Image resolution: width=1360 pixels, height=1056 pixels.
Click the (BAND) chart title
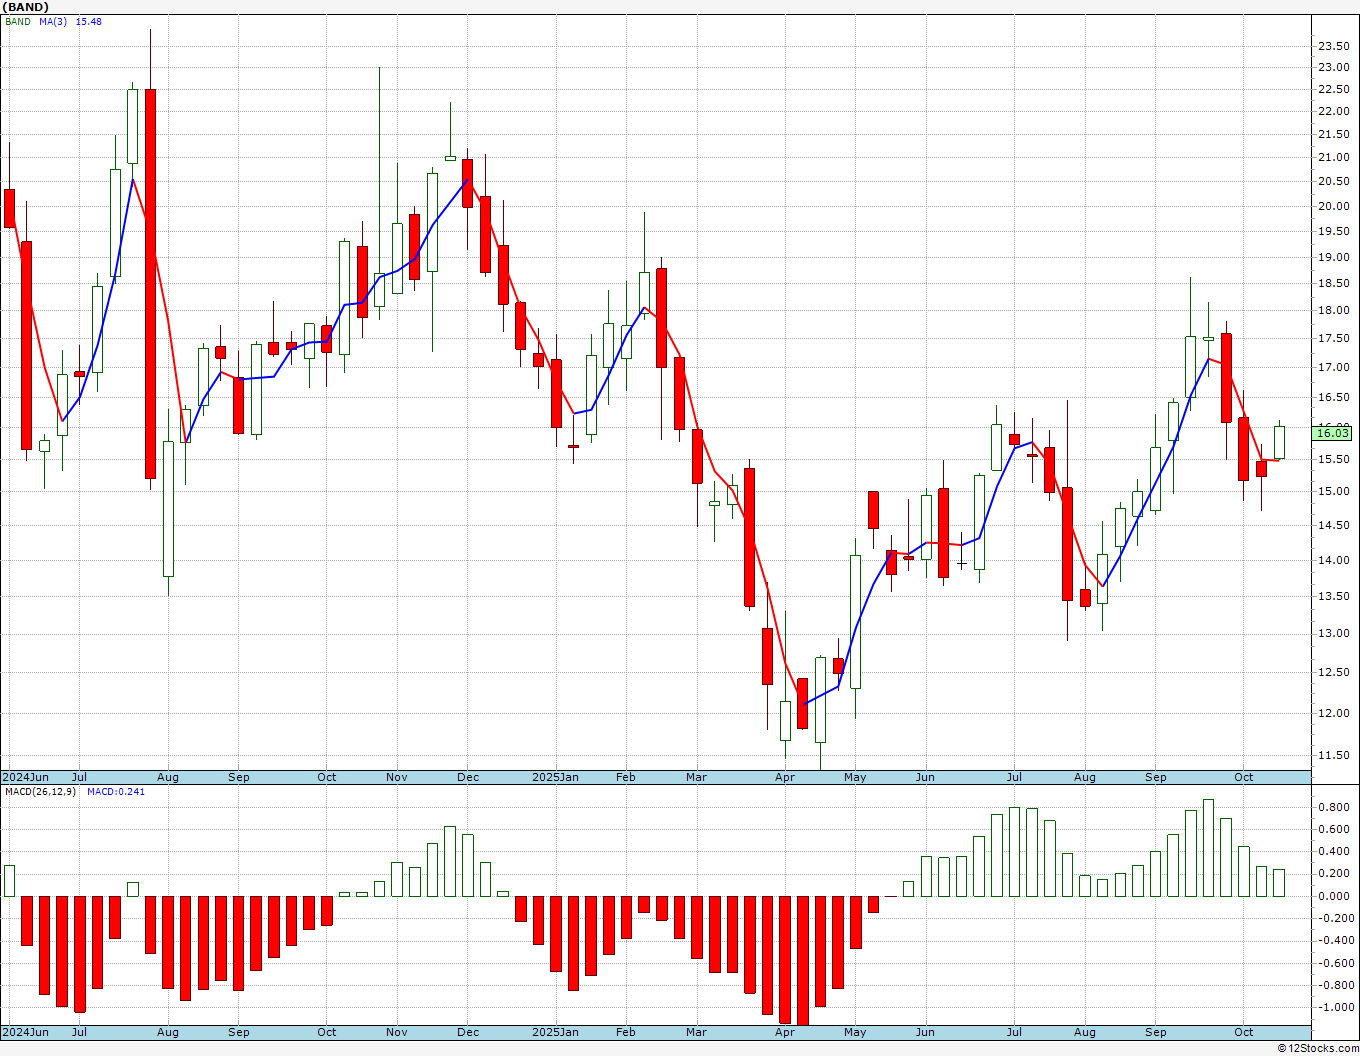click(27, 7)
